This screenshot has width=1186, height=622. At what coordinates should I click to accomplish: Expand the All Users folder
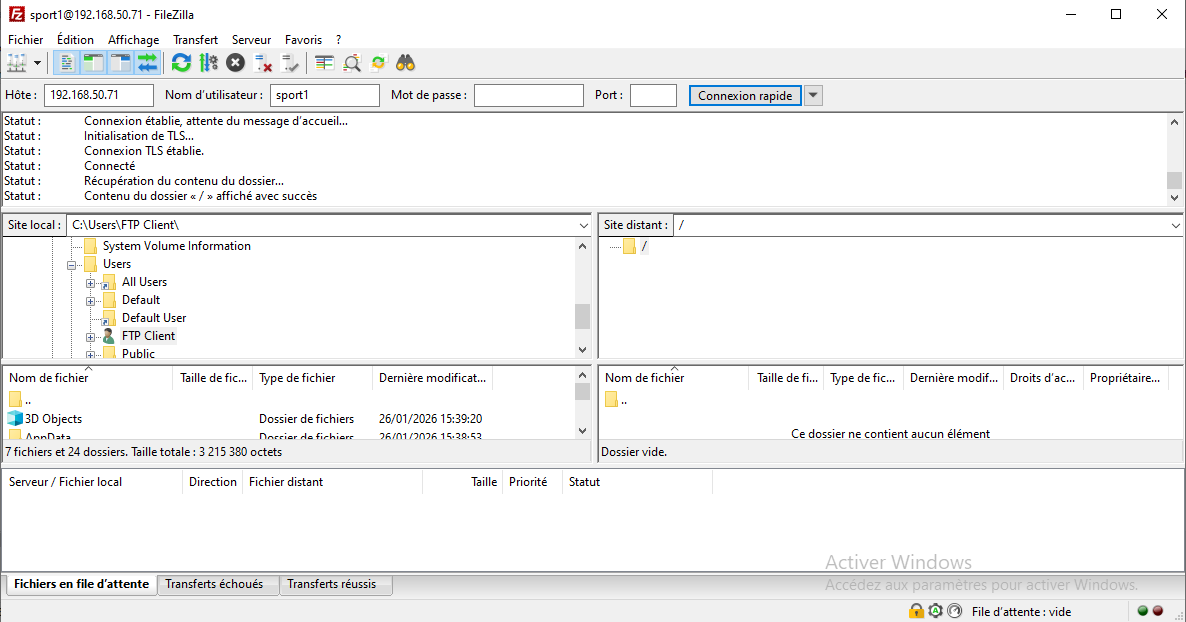[x=90, y=283]
